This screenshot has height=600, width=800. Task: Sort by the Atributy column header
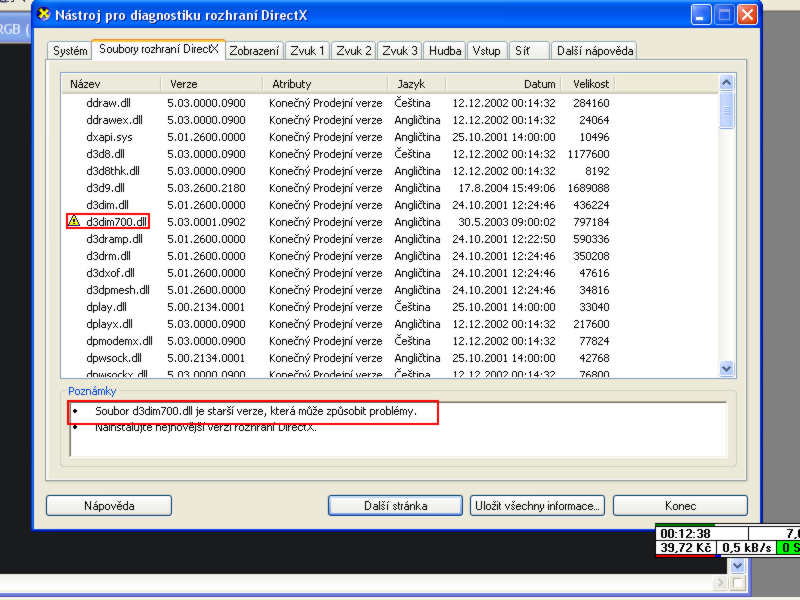(x=325, y=84)
